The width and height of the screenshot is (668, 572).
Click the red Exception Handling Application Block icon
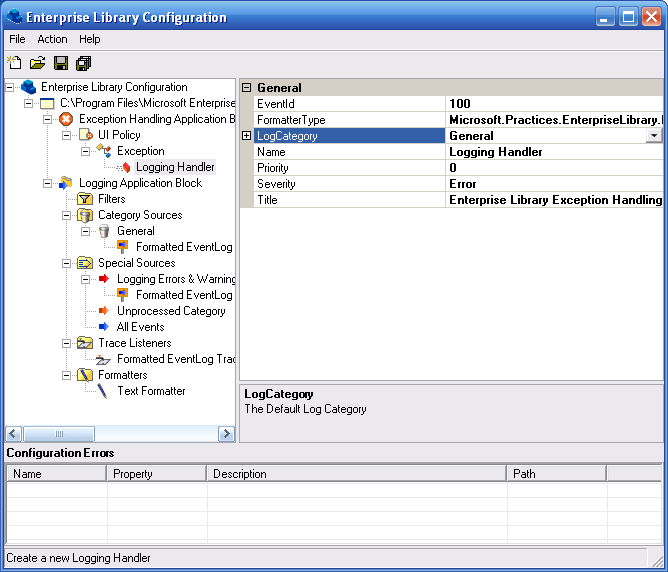click(x=66, y=119)
